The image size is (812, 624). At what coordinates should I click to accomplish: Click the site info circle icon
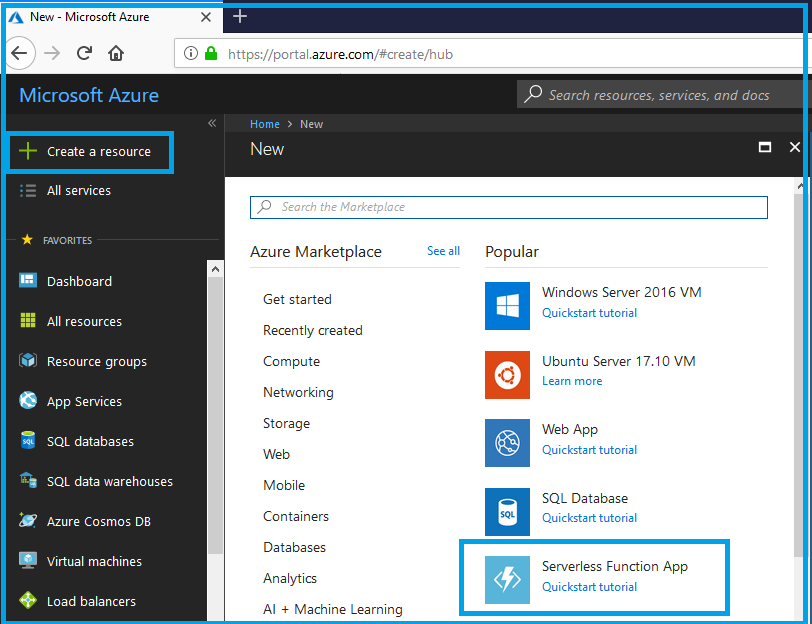point(191,53)
